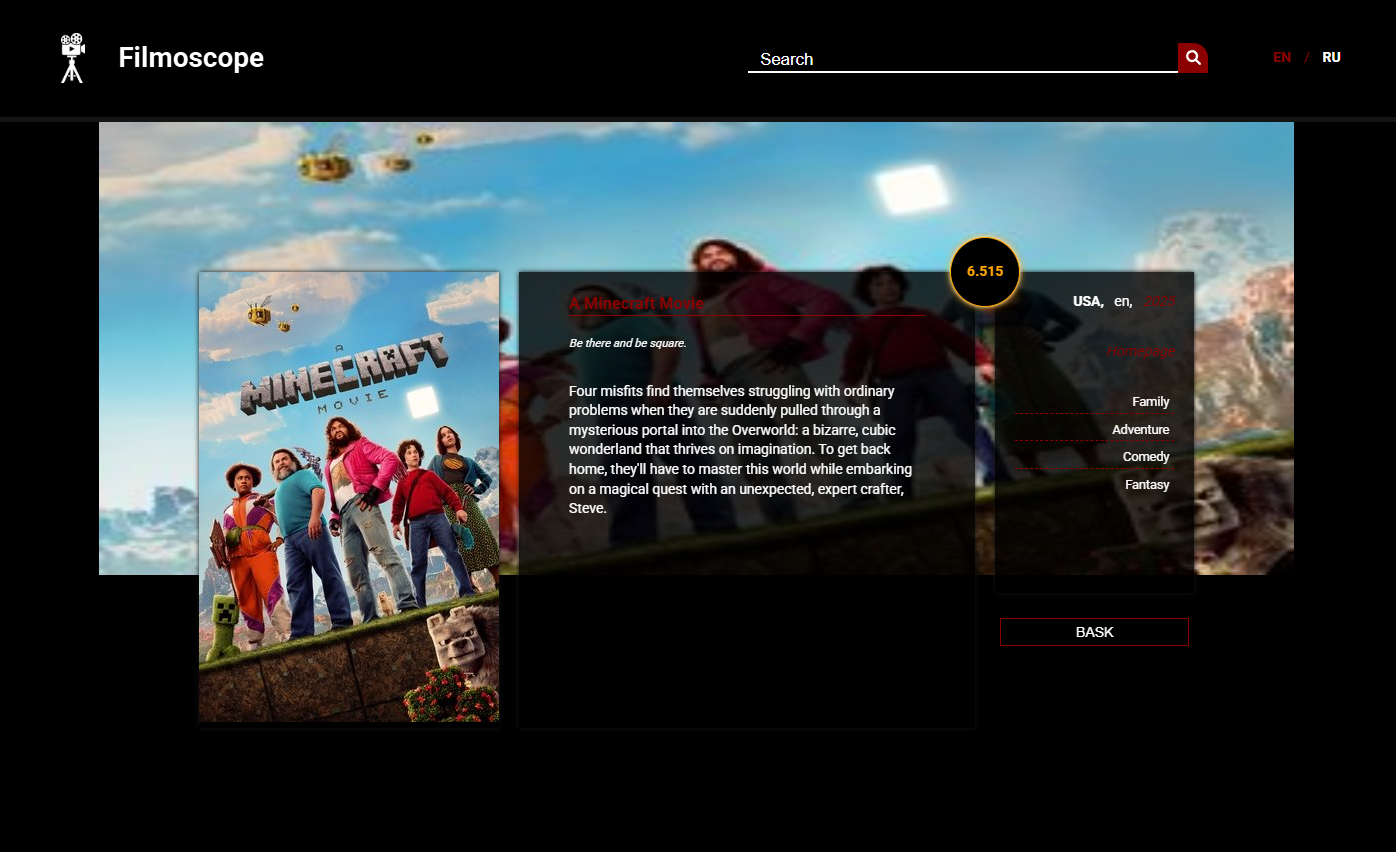Viewport: 1396px width, 852px height.
Task: Click the Minecraft Movie poster thumbnail
Action: point(349,497)
